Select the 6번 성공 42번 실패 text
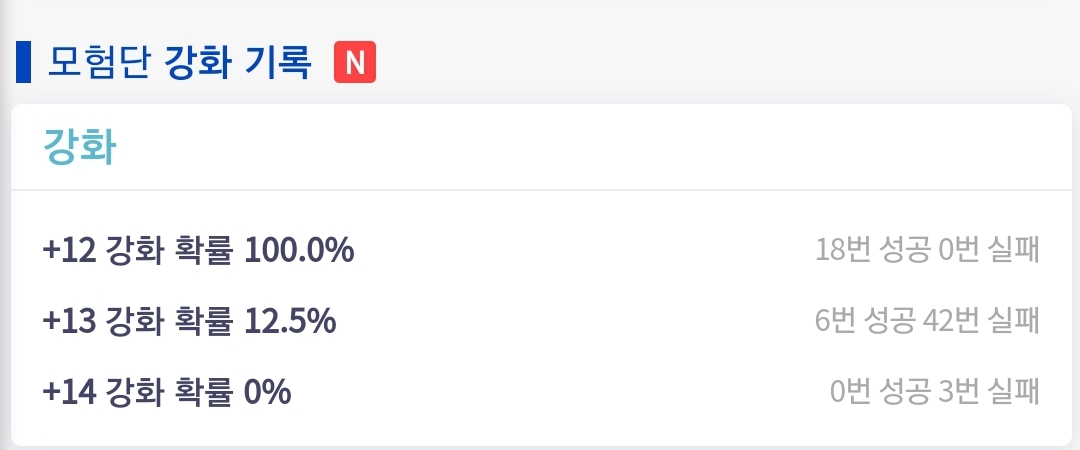Screen dimensions: 1080x450 927,321
